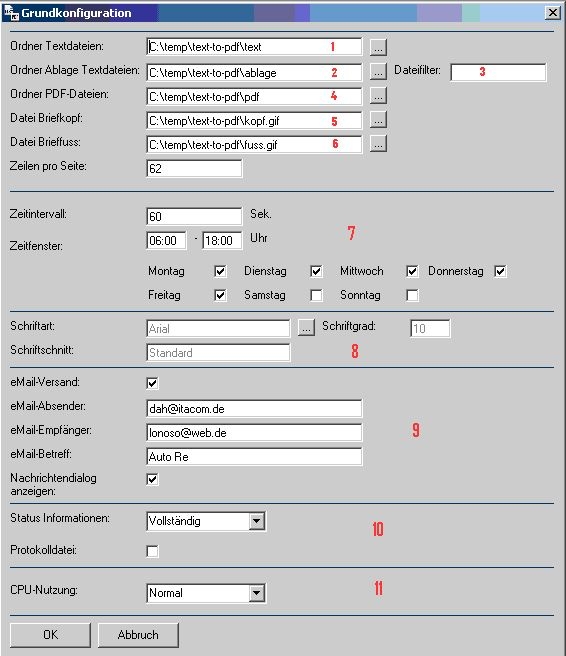Screen dimensions: 566x656
Task: Click the eMail-Betreff text field
Action: click(254, 456)
